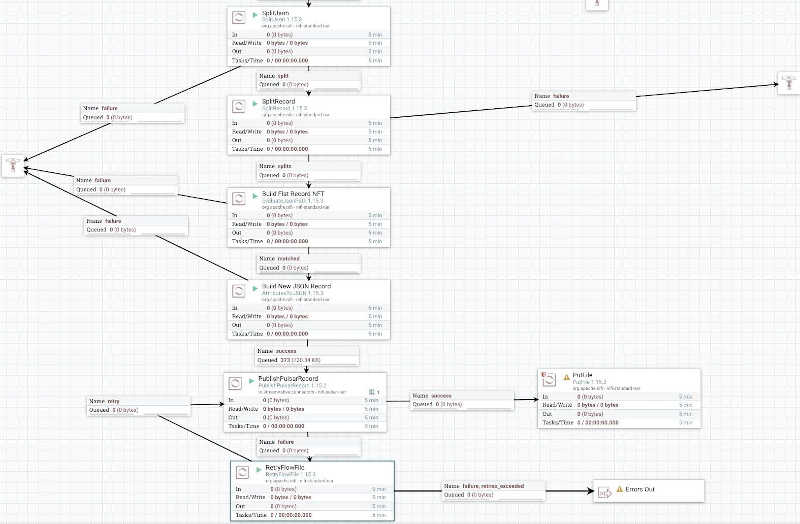Select the failure connection from SplitRecord to right funnel
This screenshot has height=524, width=800.
584,100
